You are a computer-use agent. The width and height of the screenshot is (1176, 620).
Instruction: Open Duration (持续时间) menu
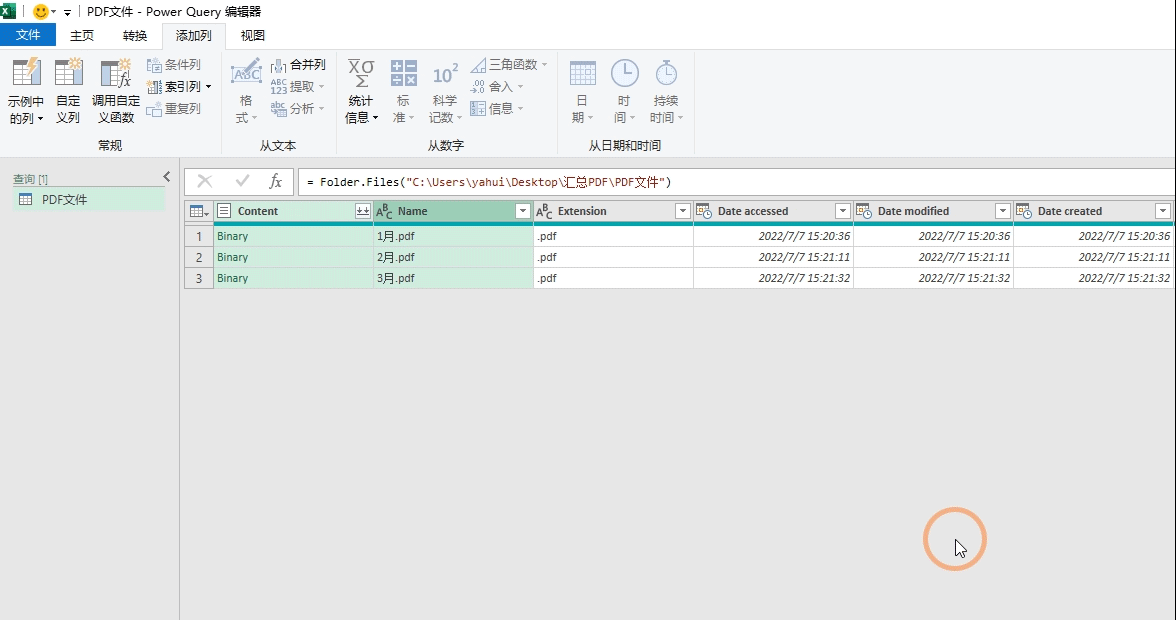point(666,91)
